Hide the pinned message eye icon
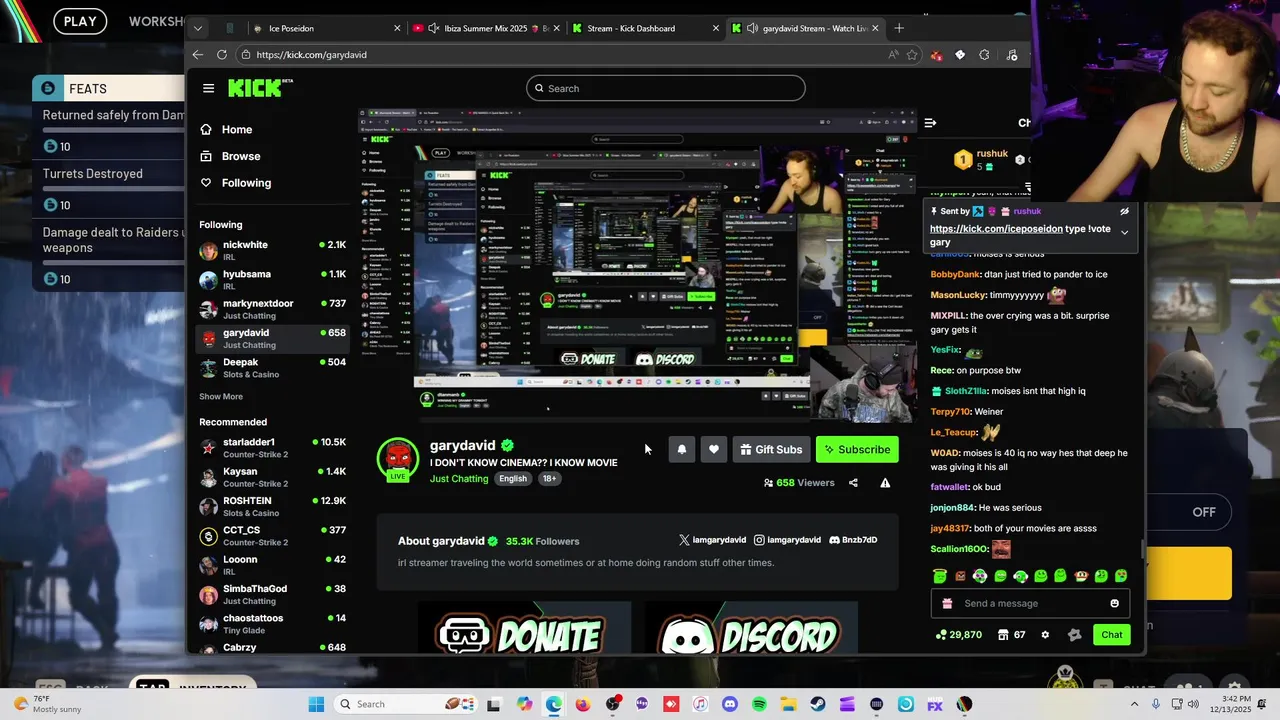Screen dimensions: 1280x720 (x=1124, y=212)
